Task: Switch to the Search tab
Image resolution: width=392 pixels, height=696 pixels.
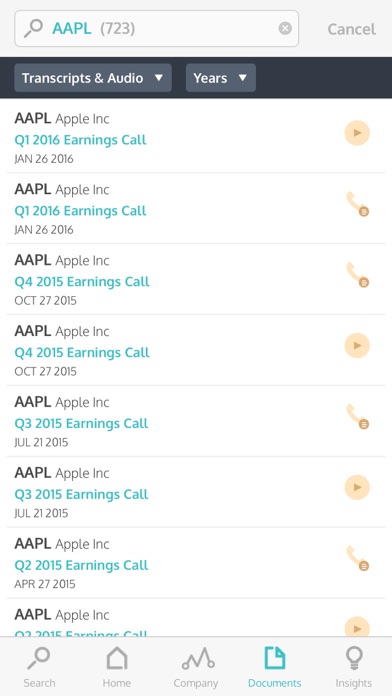Action: [x=39, y=667]
